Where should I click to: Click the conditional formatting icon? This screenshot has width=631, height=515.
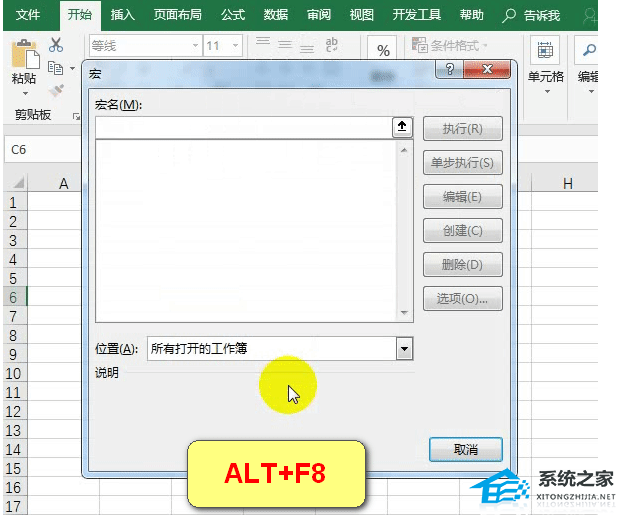419,45
